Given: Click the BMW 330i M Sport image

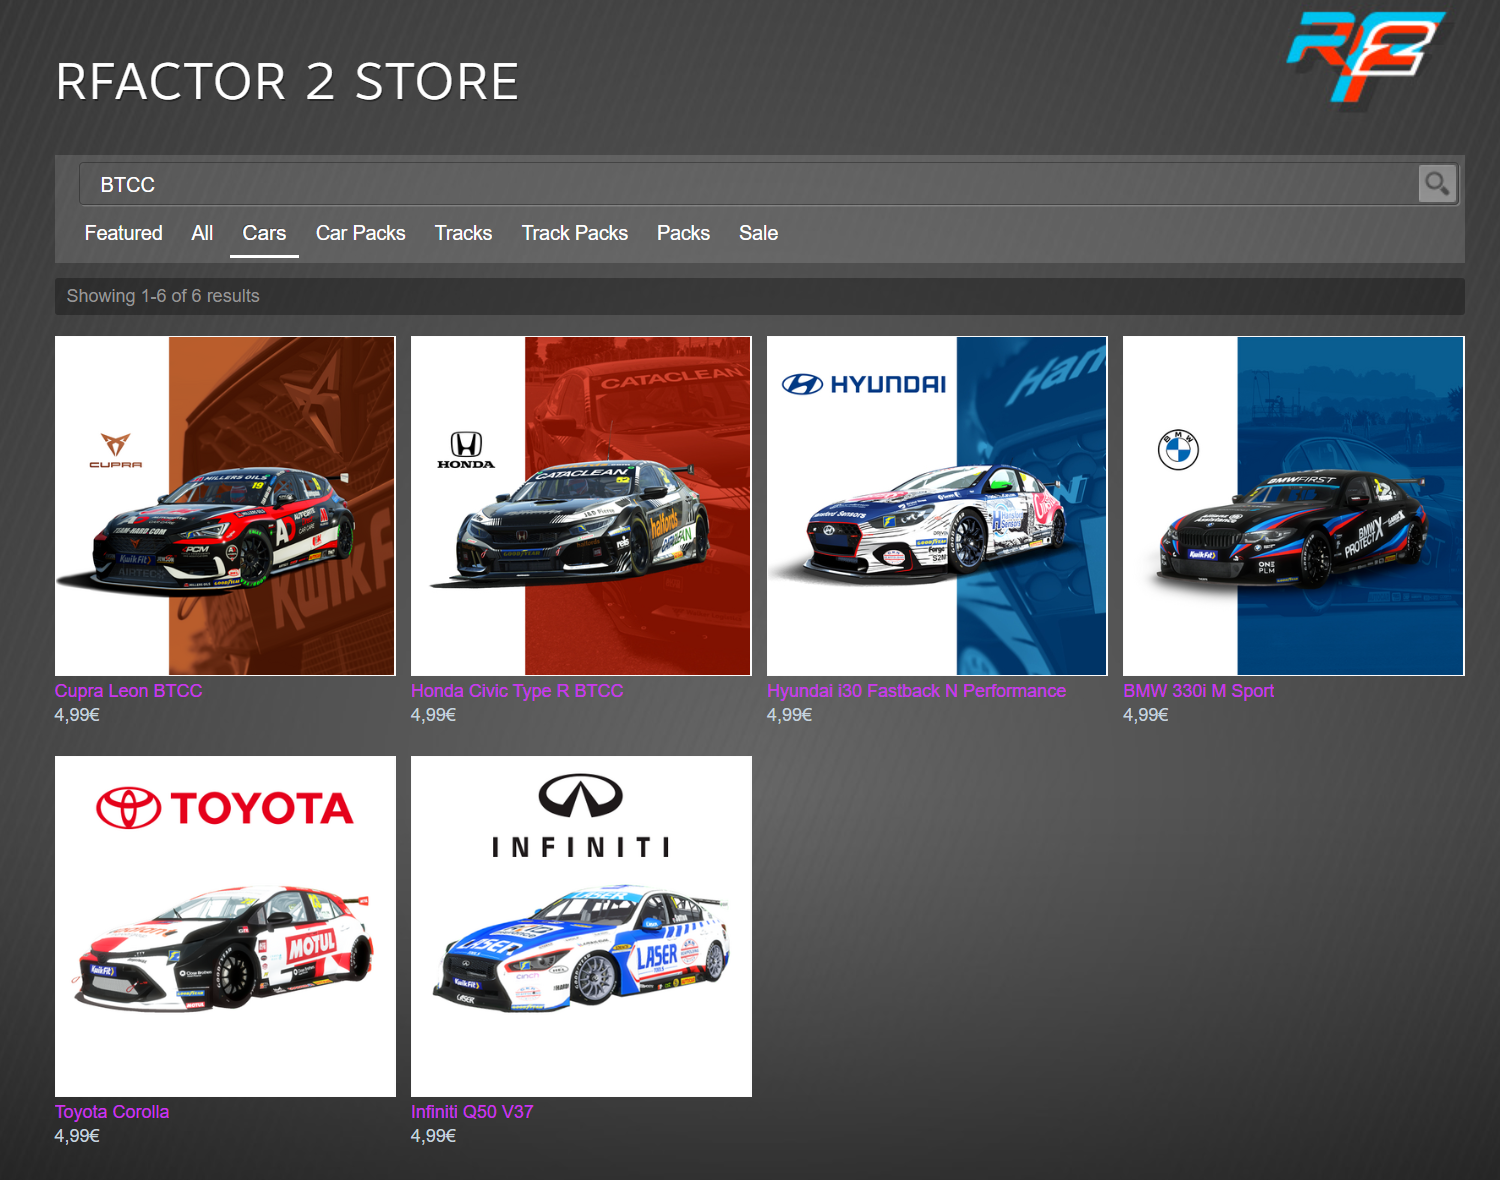Looking at the screenshot, I should click(1293, 506).
